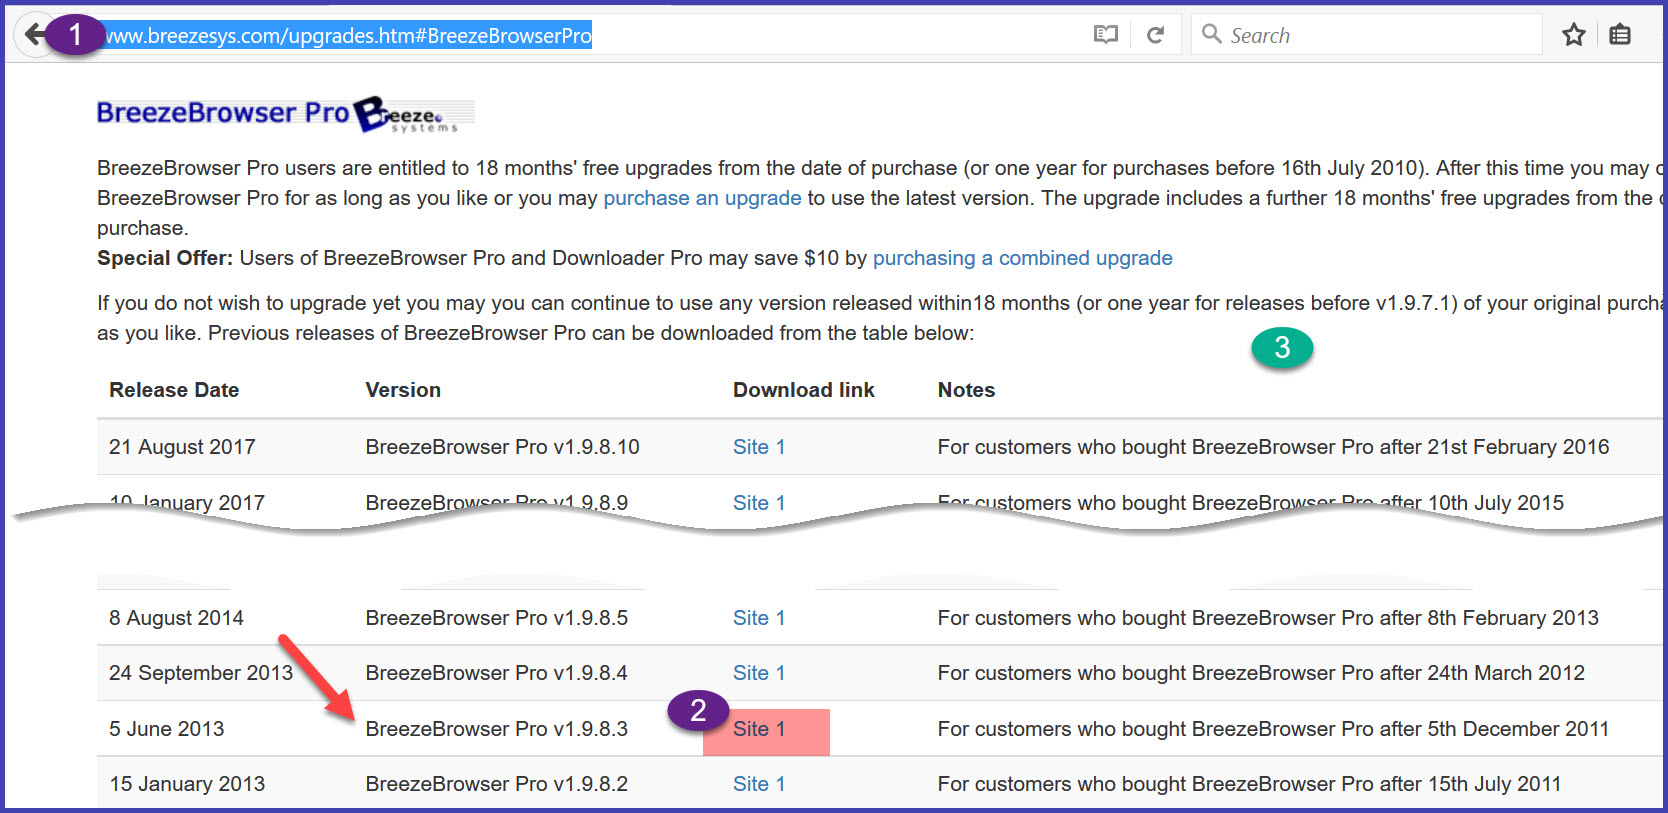Click the BreezeBrowser Pro heading
The height and width of the screenshot is (813, 1668).
click(x=222, y=113)
